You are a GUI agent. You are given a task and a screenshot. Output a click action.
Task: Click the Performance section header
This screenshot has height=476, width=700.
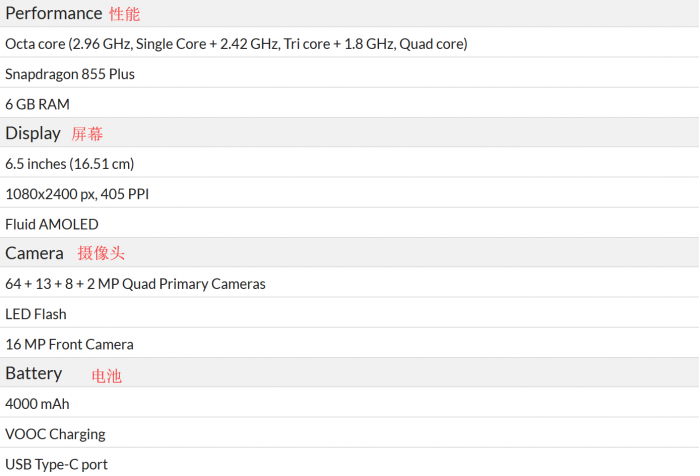click(53, 13)
